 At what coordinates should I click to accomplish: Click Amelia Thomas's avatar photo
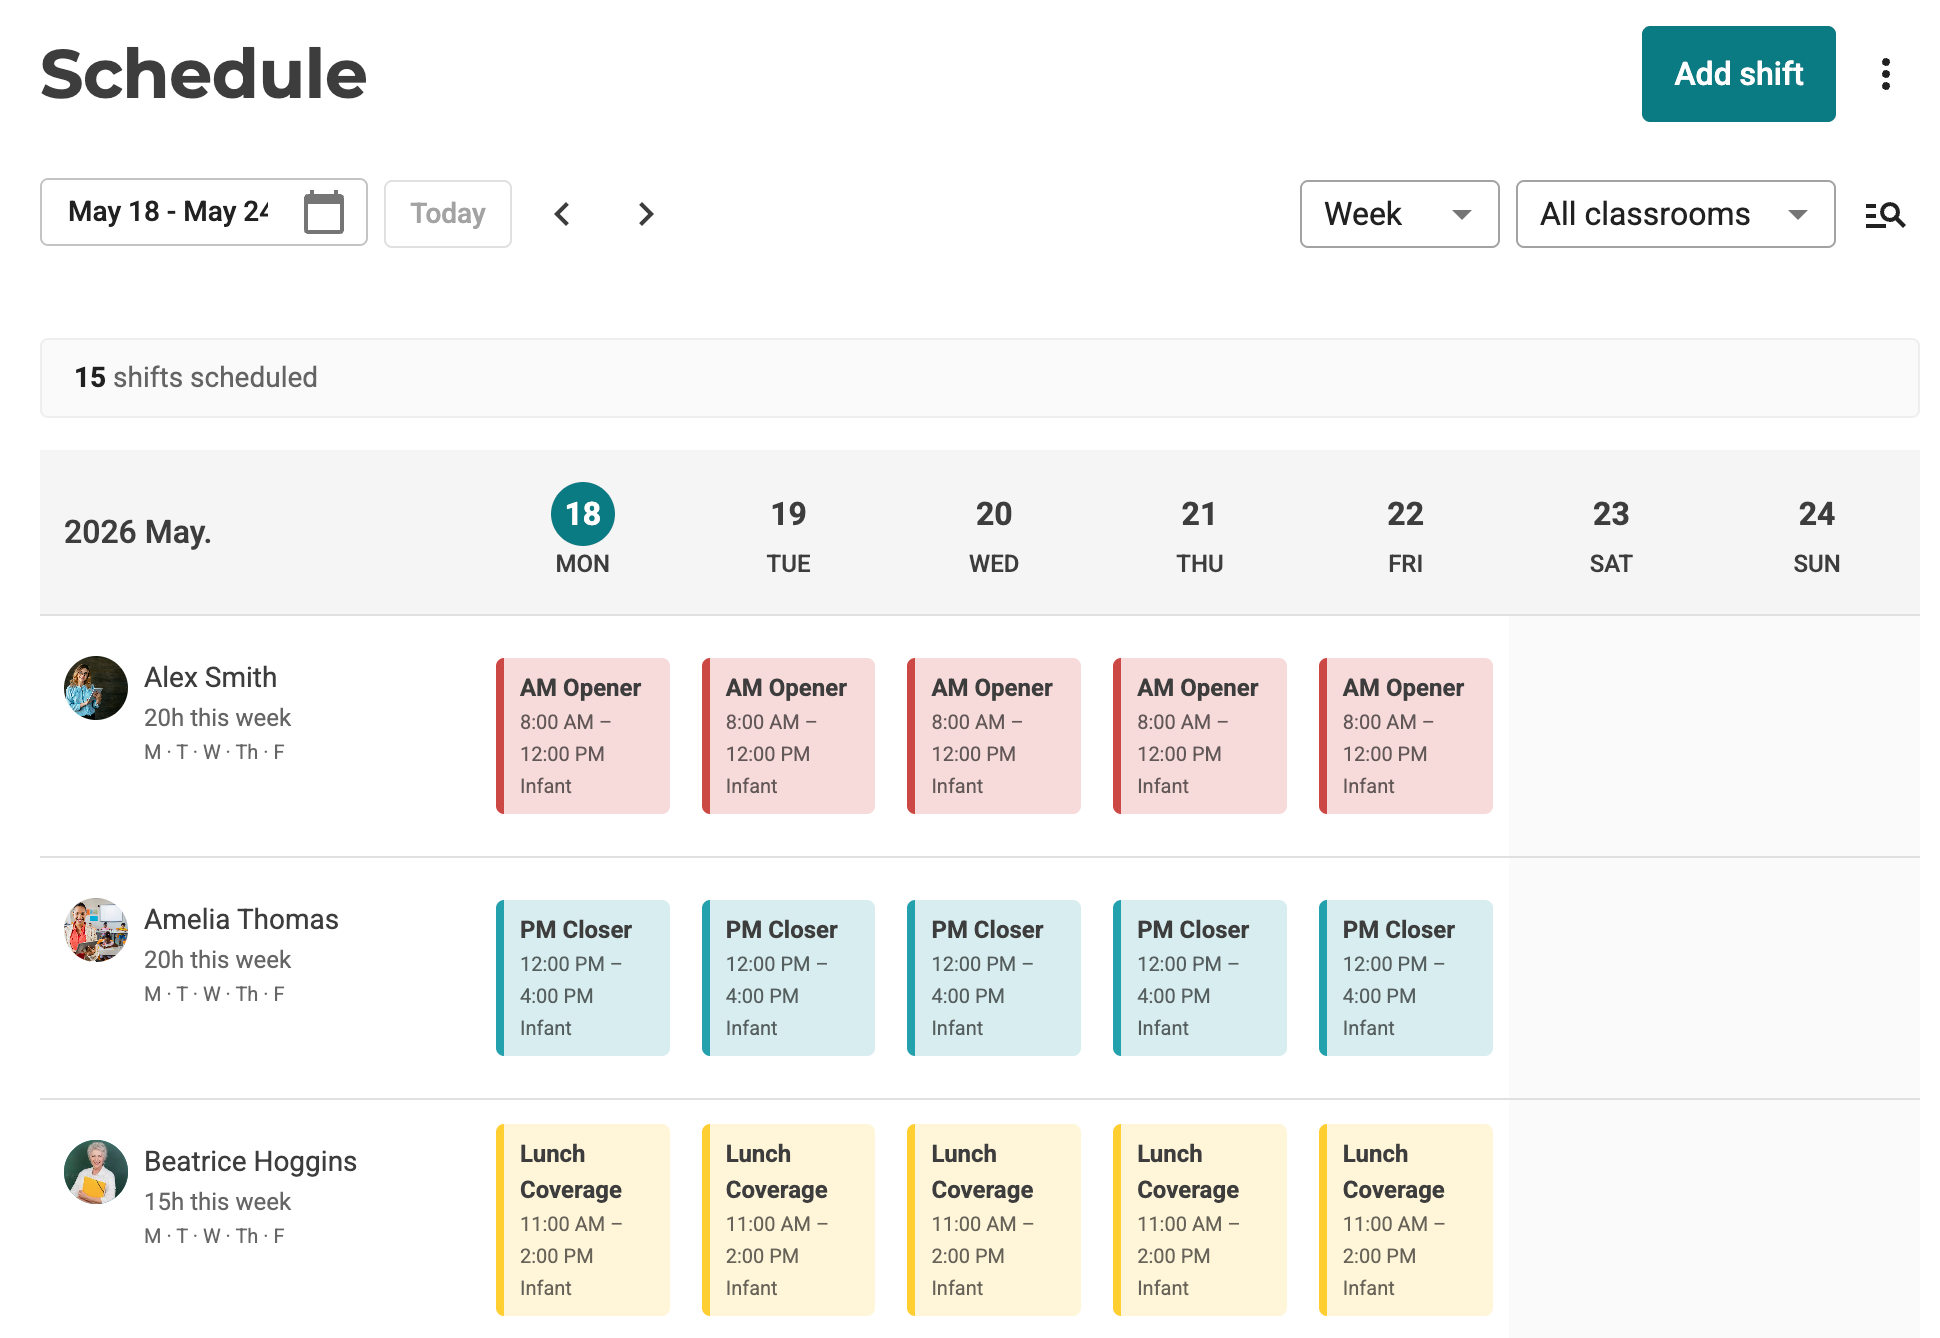(96, 930)
